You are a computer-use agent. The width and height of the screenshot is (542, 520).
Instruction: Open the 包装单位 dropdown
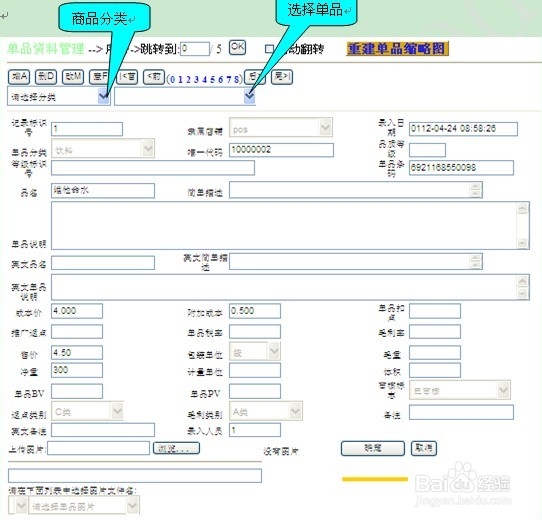(x=255, y=351)
